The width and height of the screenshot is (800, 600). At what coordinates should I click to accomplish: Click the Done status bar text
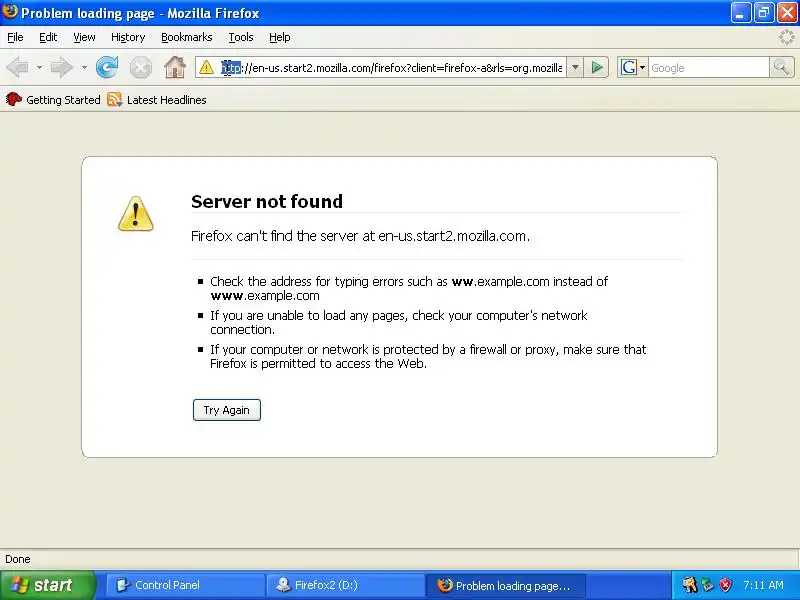click(18, 559)
